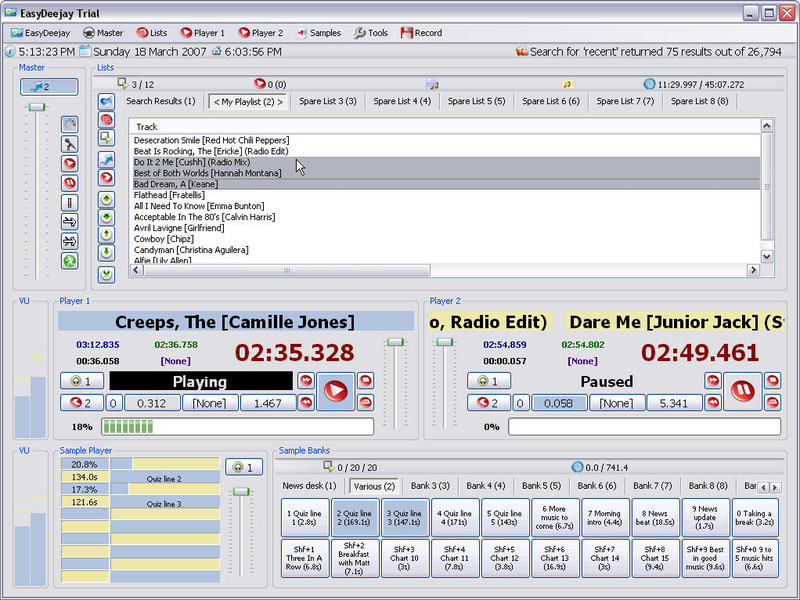This screenshot has height=600, width=800.
Task: Toggle the headphone 1 button in Player 2
Action: [x=489, y=381]
